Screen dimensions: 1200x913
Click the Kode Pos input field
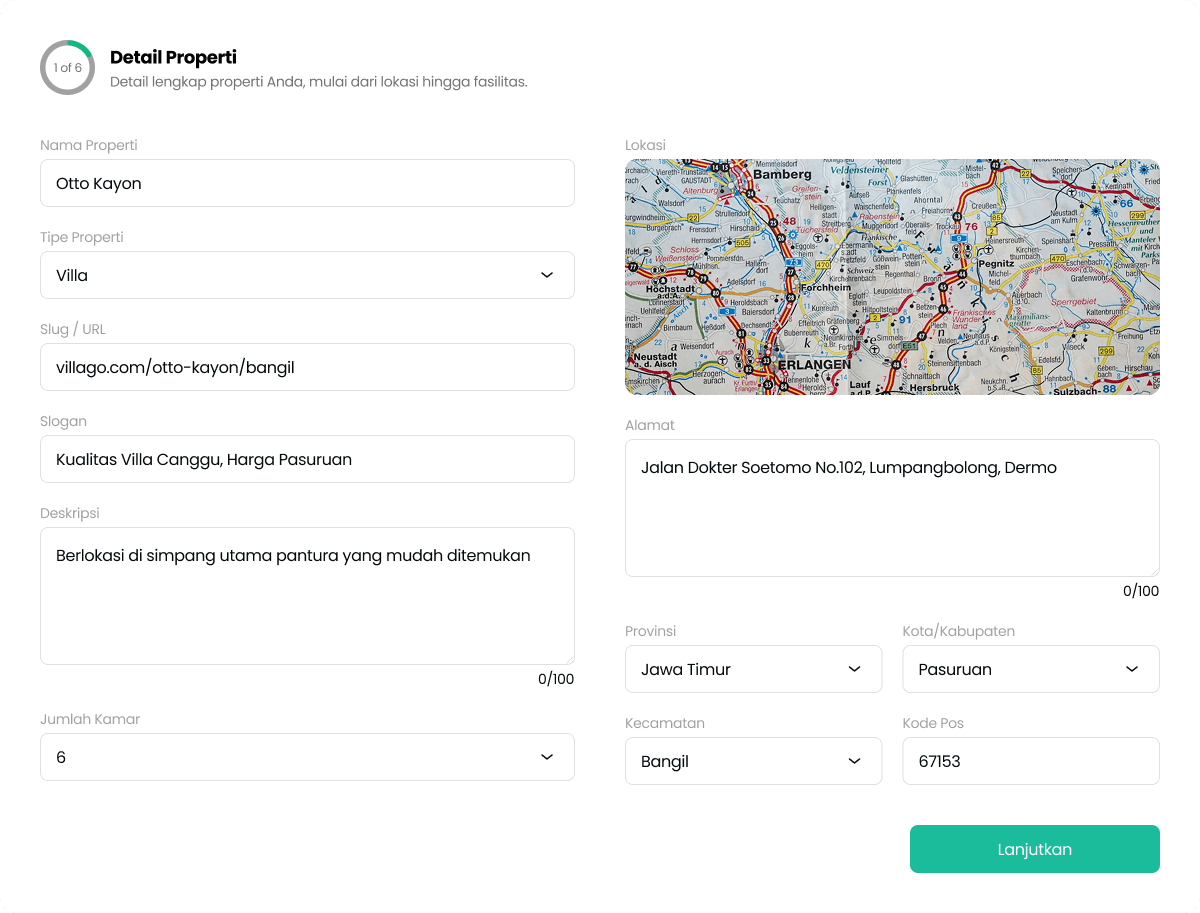click(1031, 761)
